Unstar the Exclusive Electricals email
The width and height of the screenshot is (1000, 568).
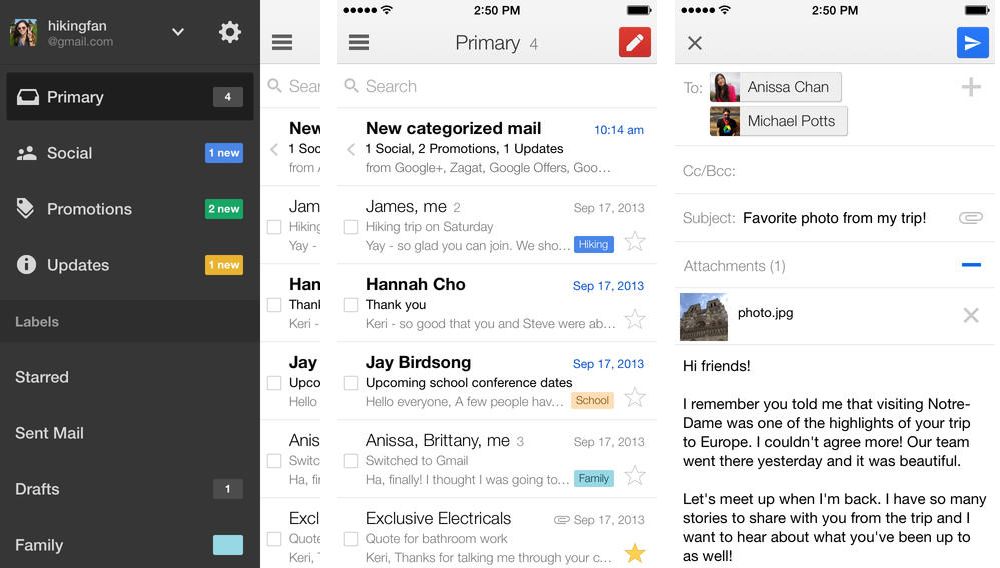(x=635, y=553)
